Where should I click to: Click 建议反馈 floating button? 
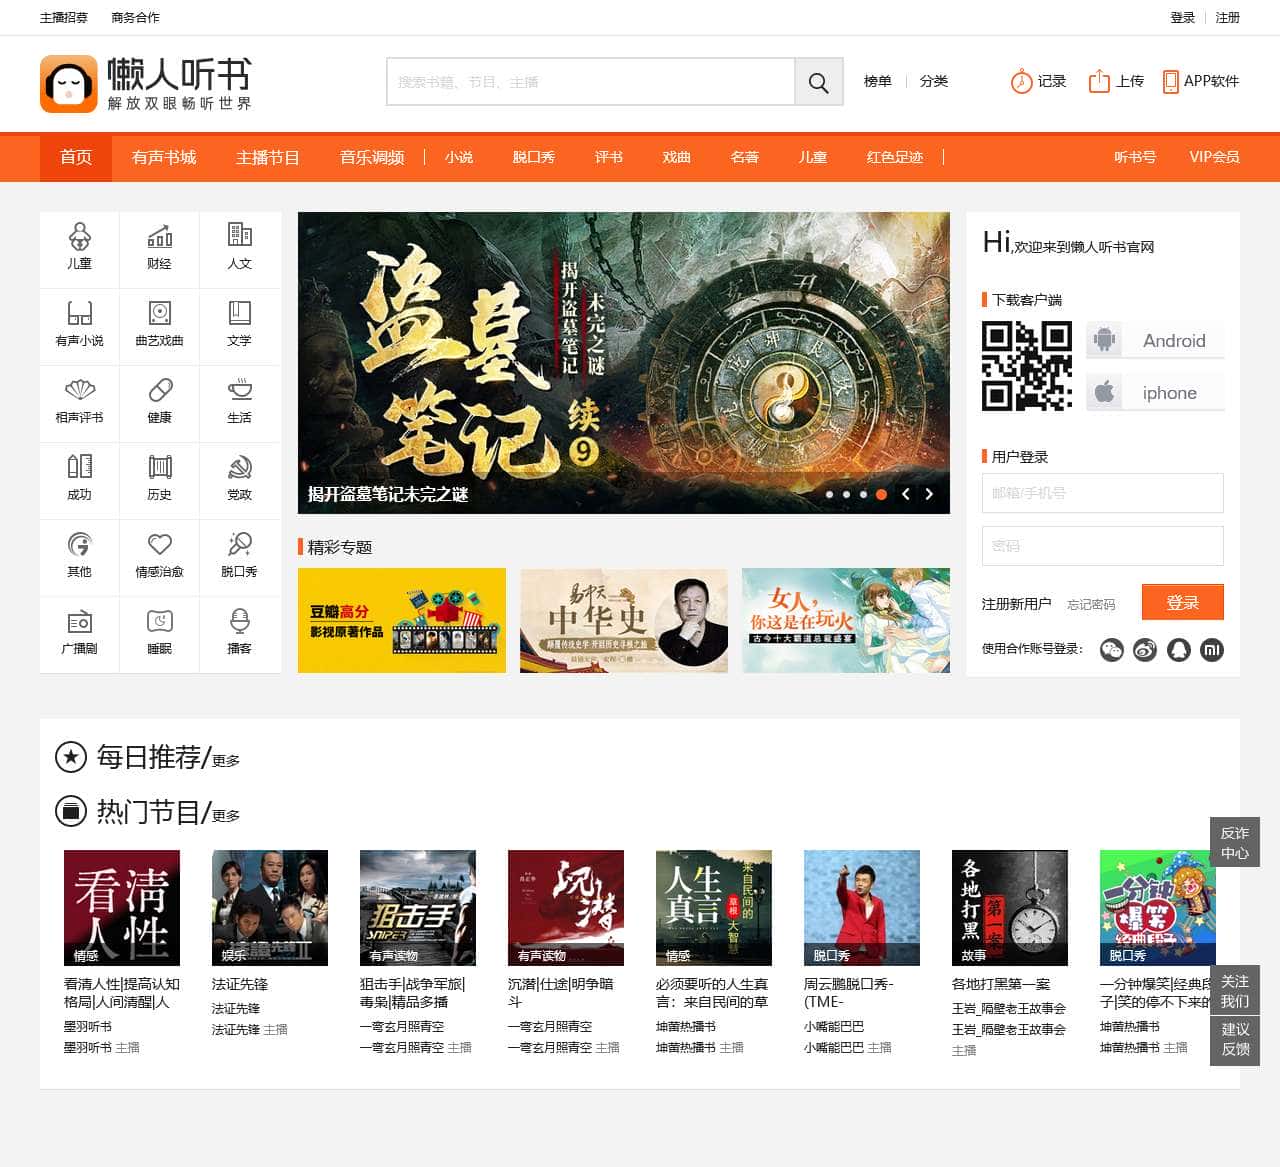1235,1039
